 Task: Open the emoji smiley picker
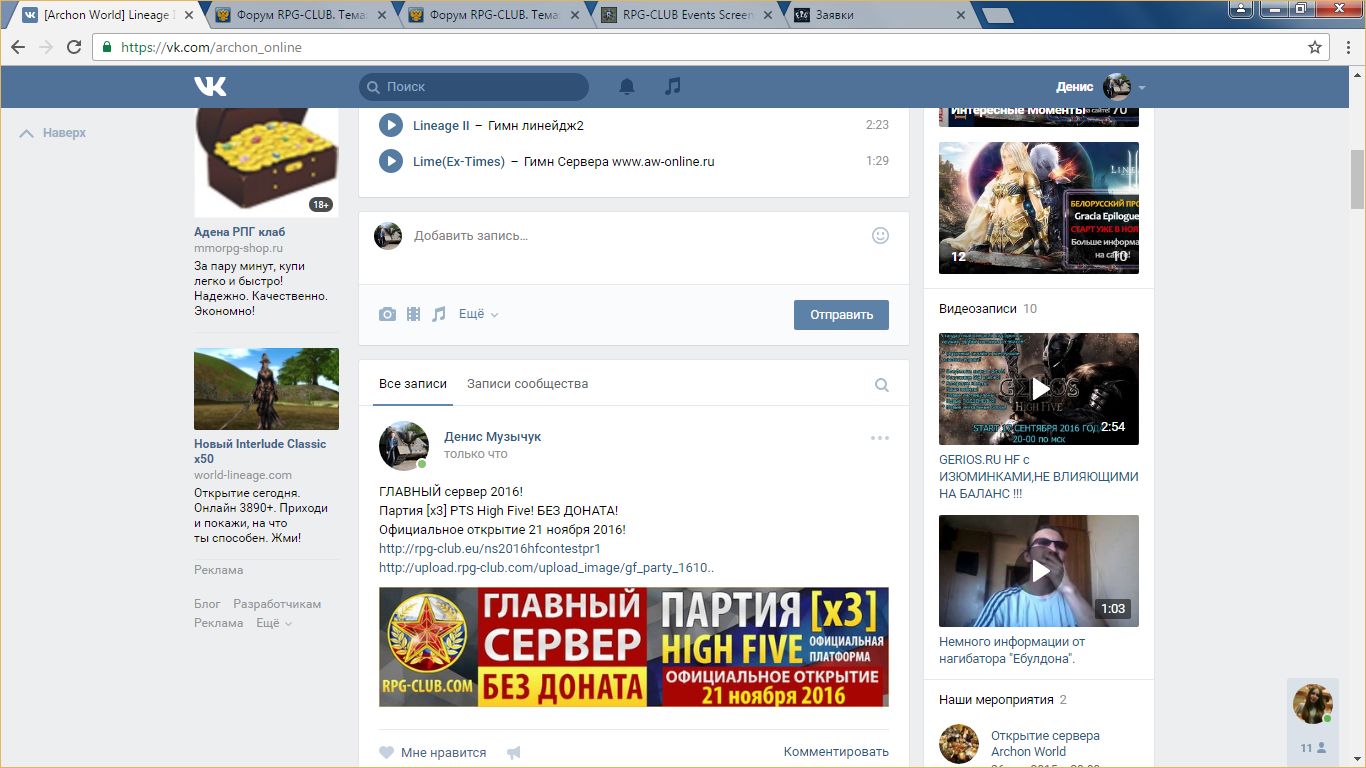pos(880,235)
